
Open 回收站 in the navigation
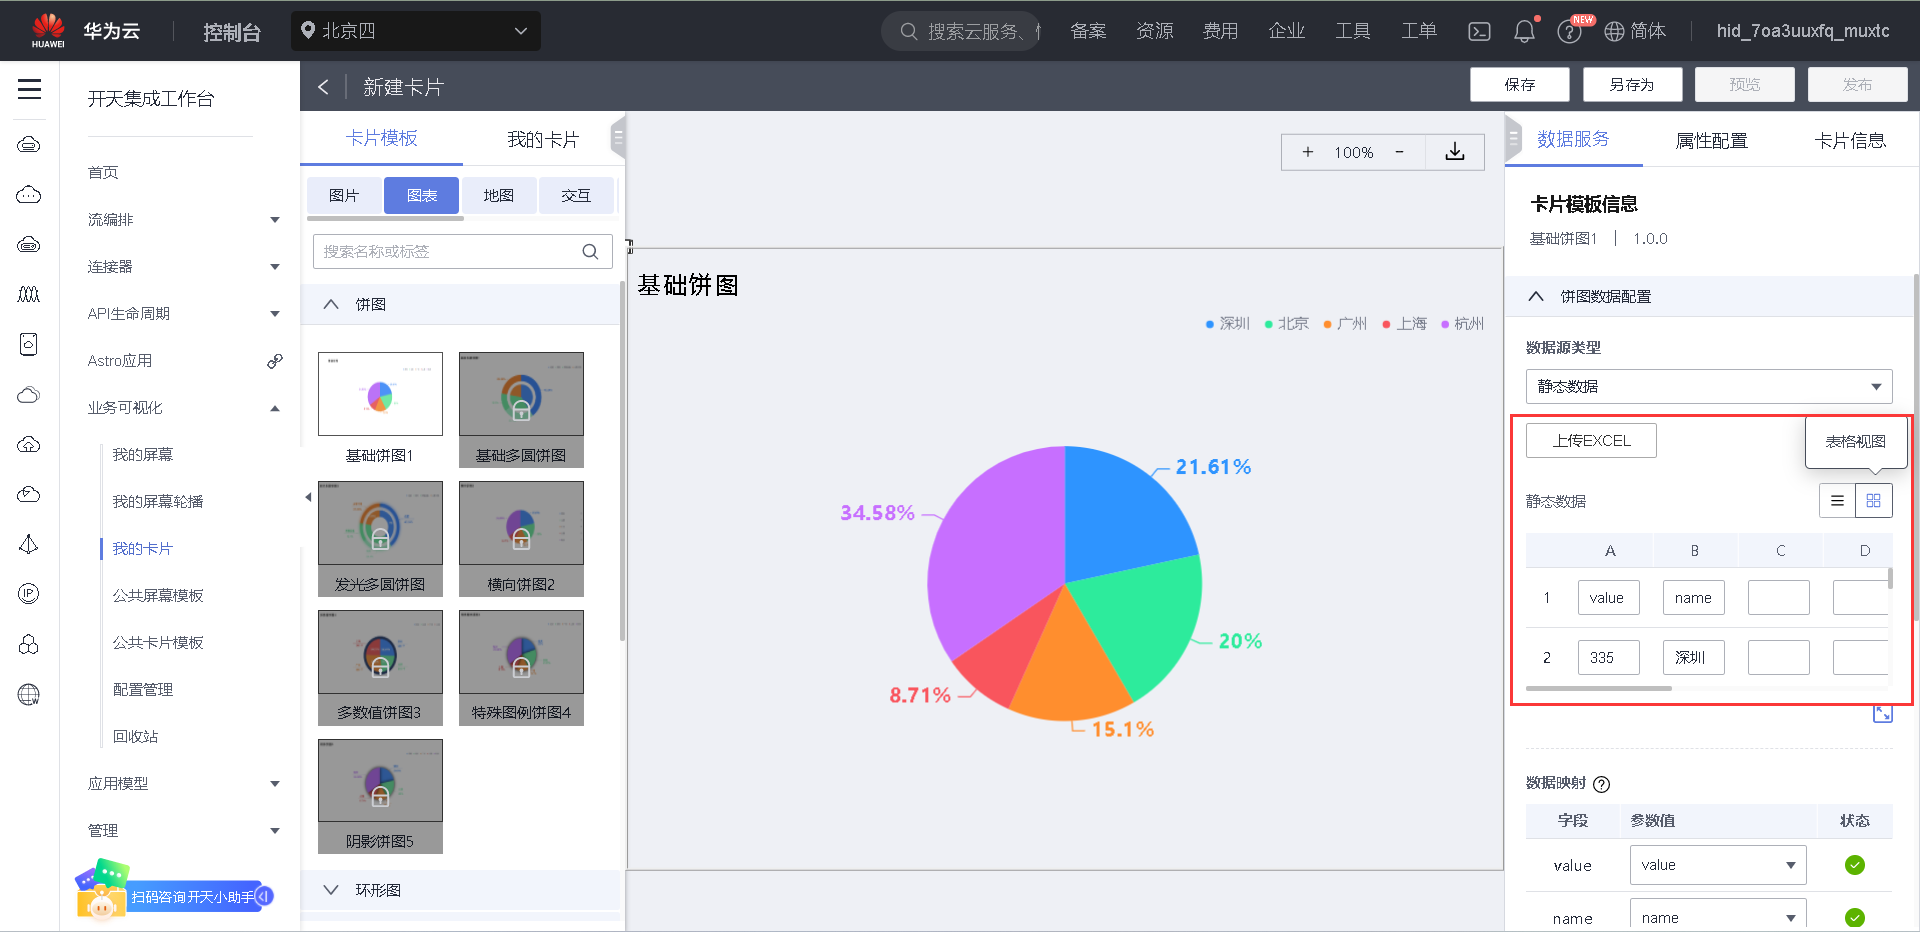coord(136,737)
